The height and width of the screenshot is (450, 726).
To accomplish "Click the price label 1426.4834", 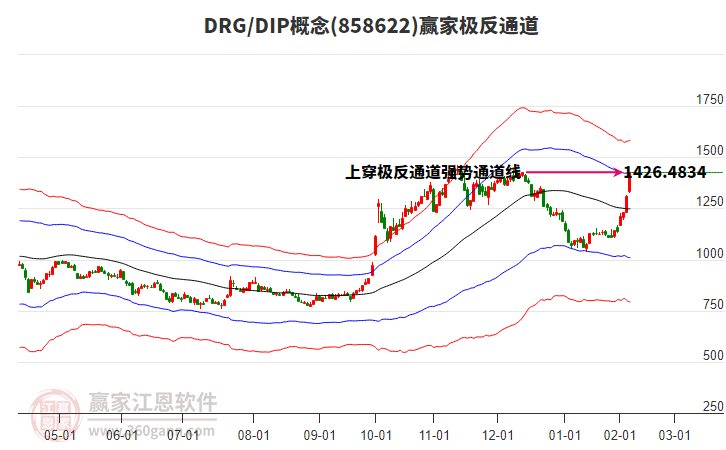I will pyautogui.click(x=664, y=172).
